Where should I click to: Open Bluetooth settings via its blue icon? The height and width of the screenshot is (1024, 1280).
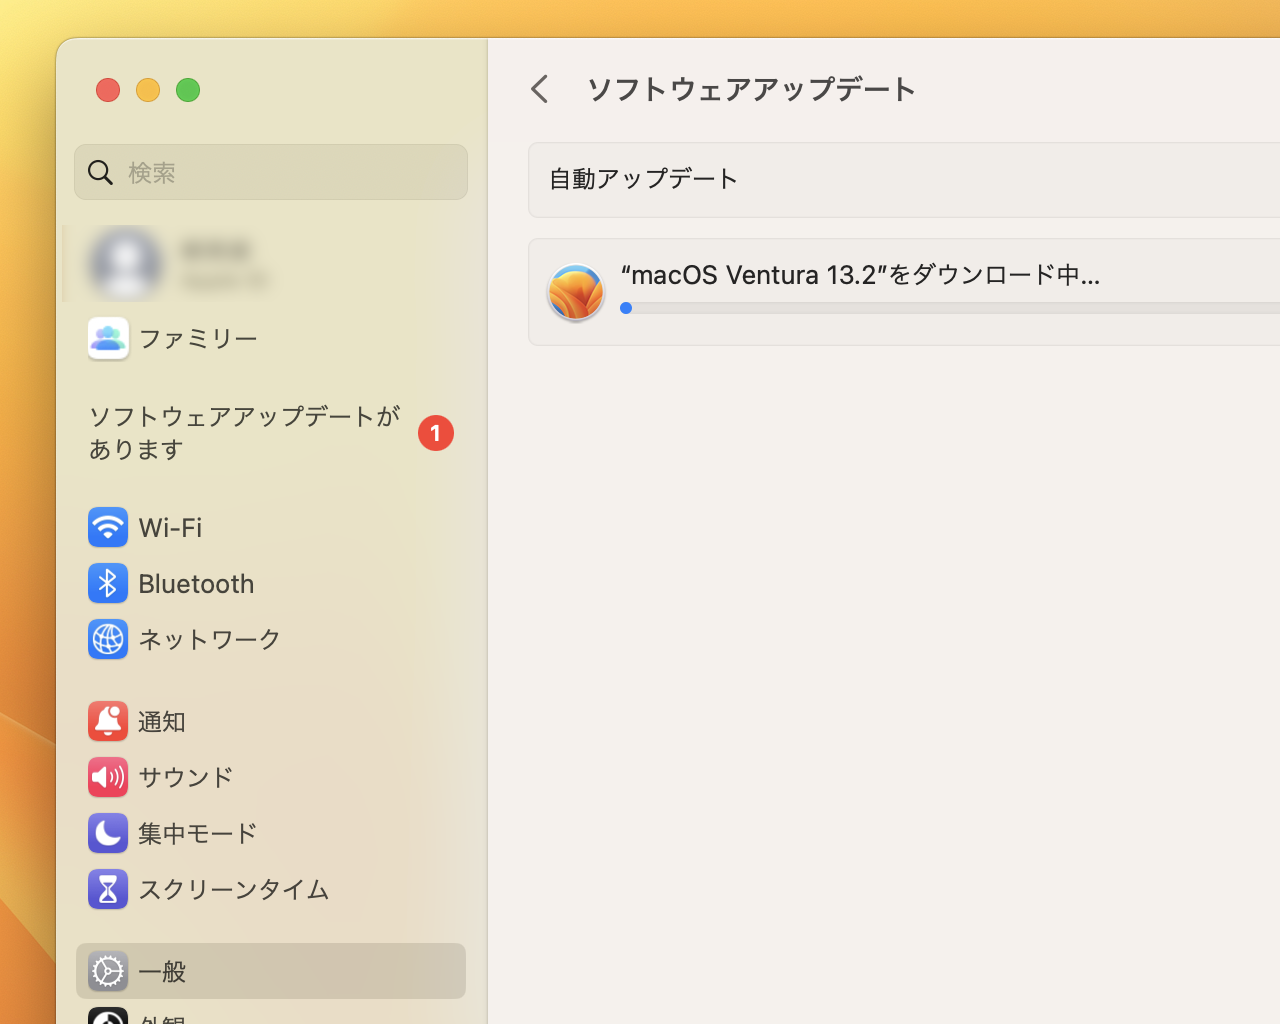click(x=108, y=583)
